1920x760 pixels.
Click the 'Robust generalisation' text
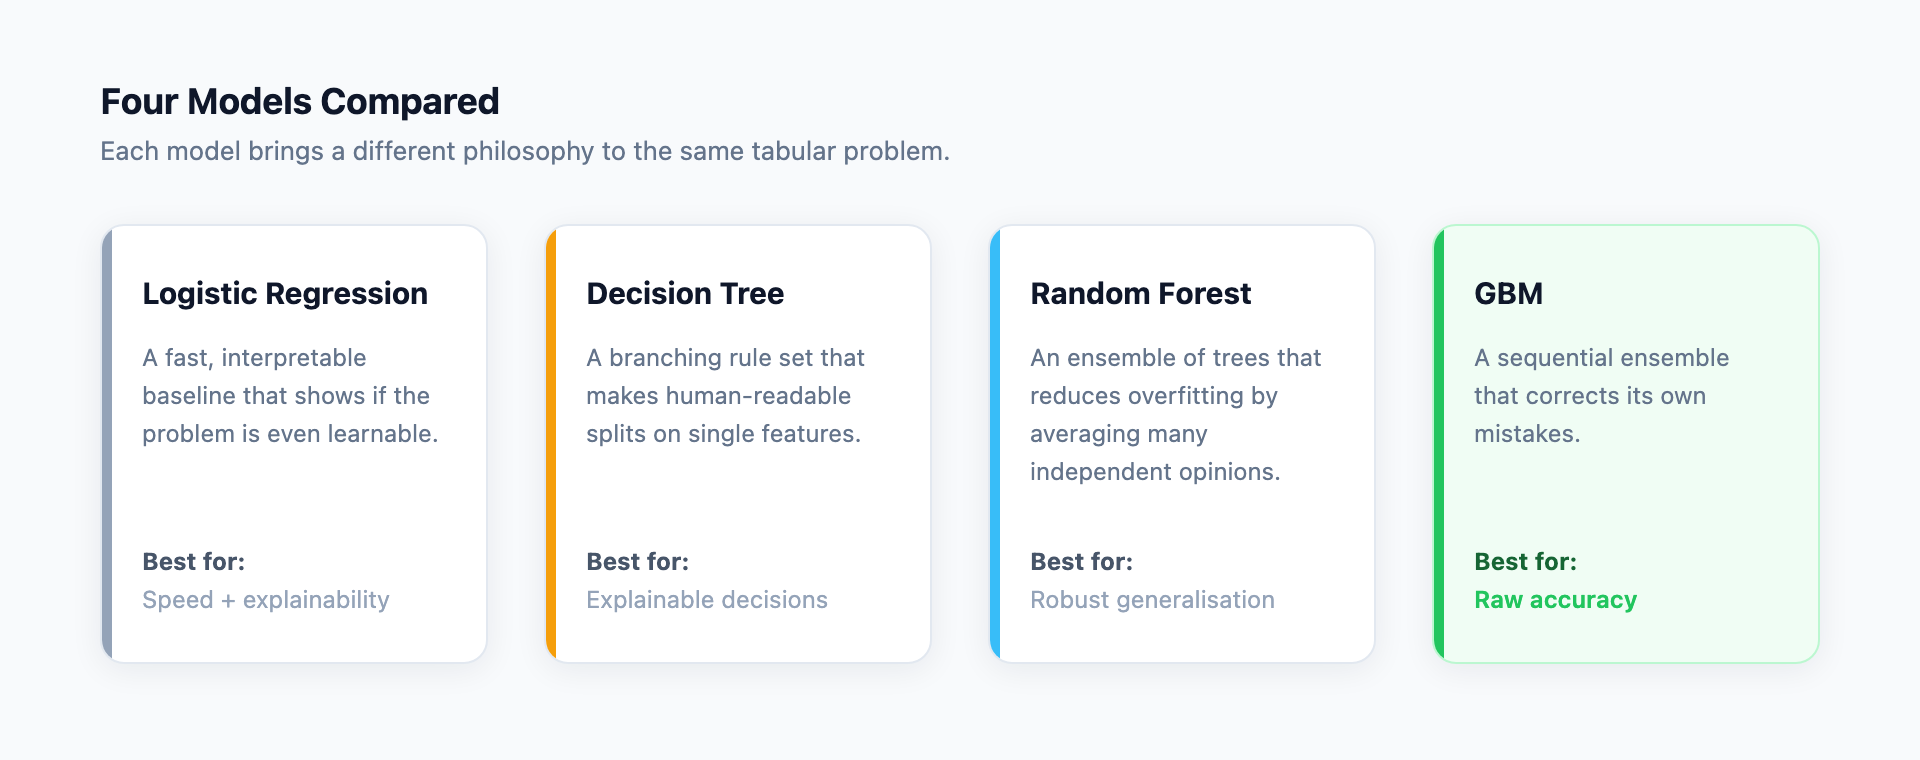click(1152, 600)
